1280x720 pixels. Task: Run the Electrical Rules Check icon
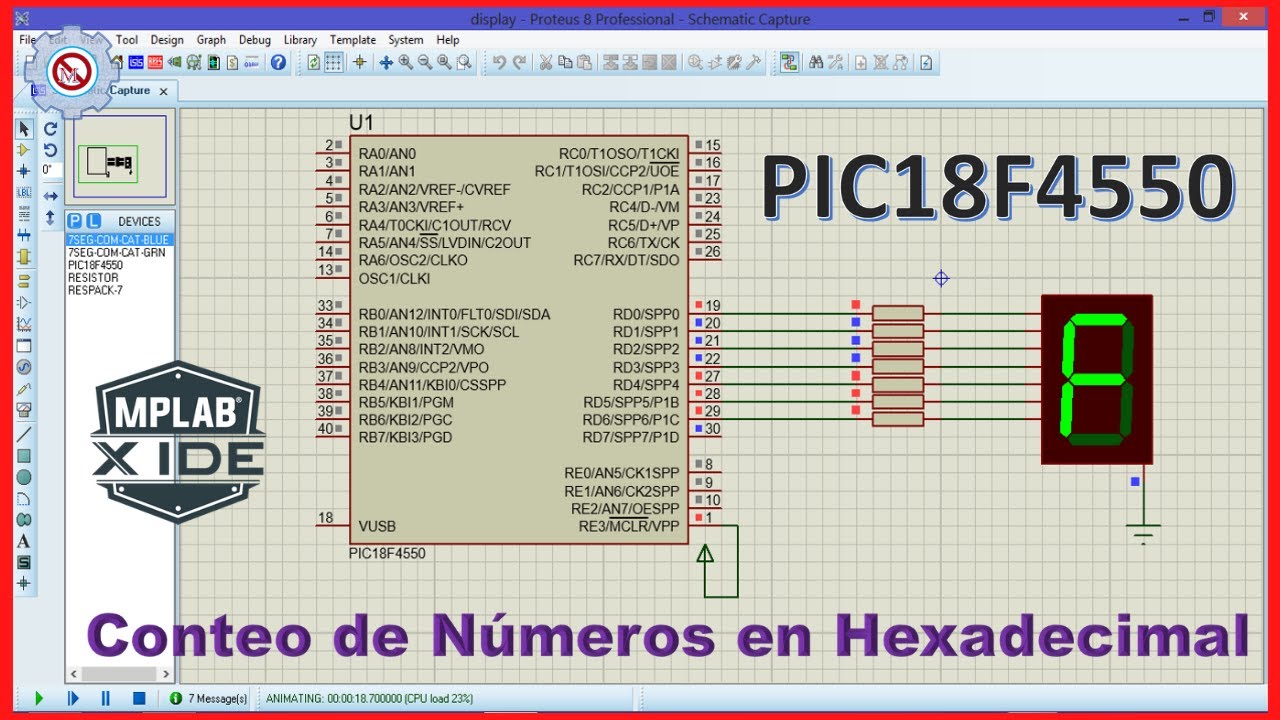click(926, 62)
